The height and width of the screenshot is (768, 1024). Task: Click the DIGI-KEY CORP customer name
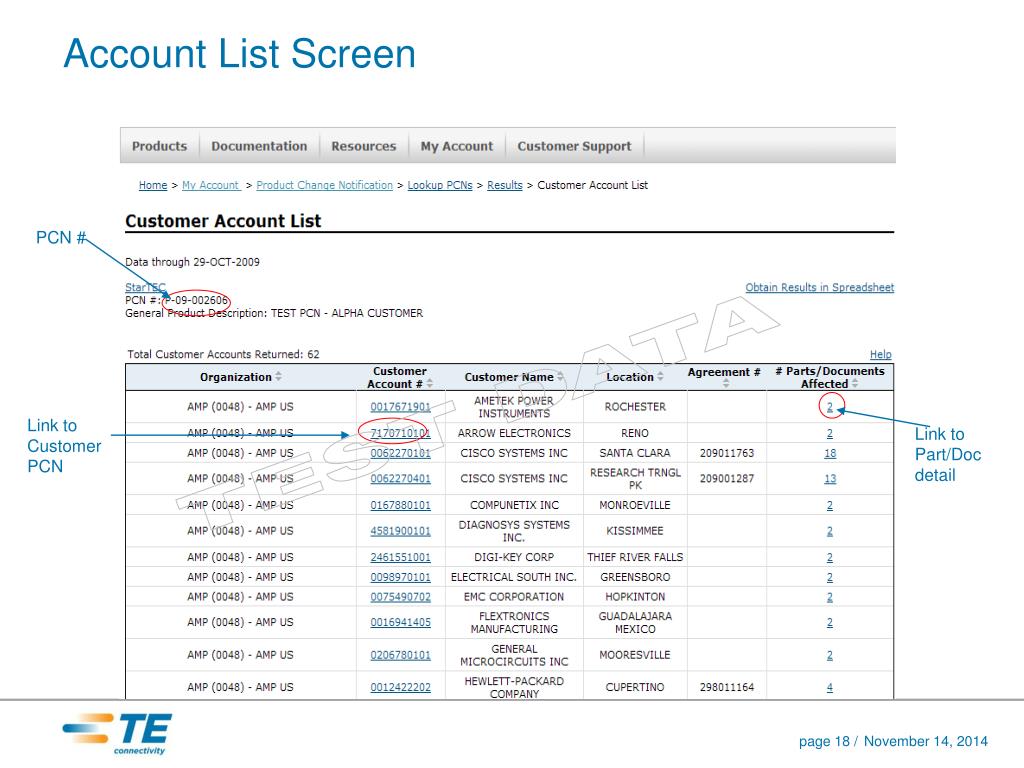click(514, 558)
